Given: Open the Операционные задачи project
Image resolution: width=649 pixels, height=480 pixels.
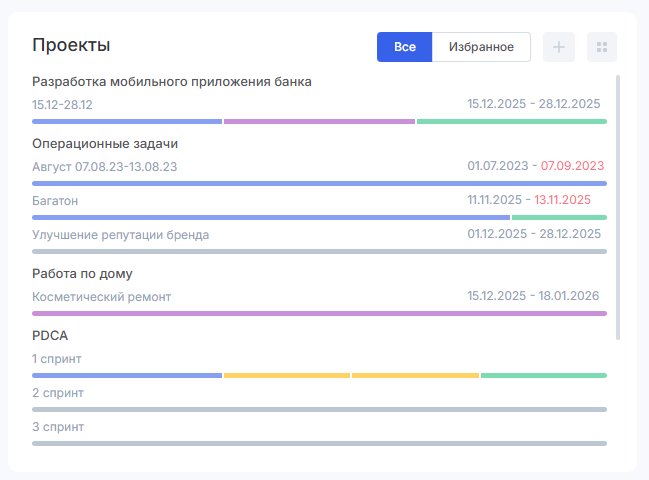Looking at the screenshot, I should click(x=96, y=143).
